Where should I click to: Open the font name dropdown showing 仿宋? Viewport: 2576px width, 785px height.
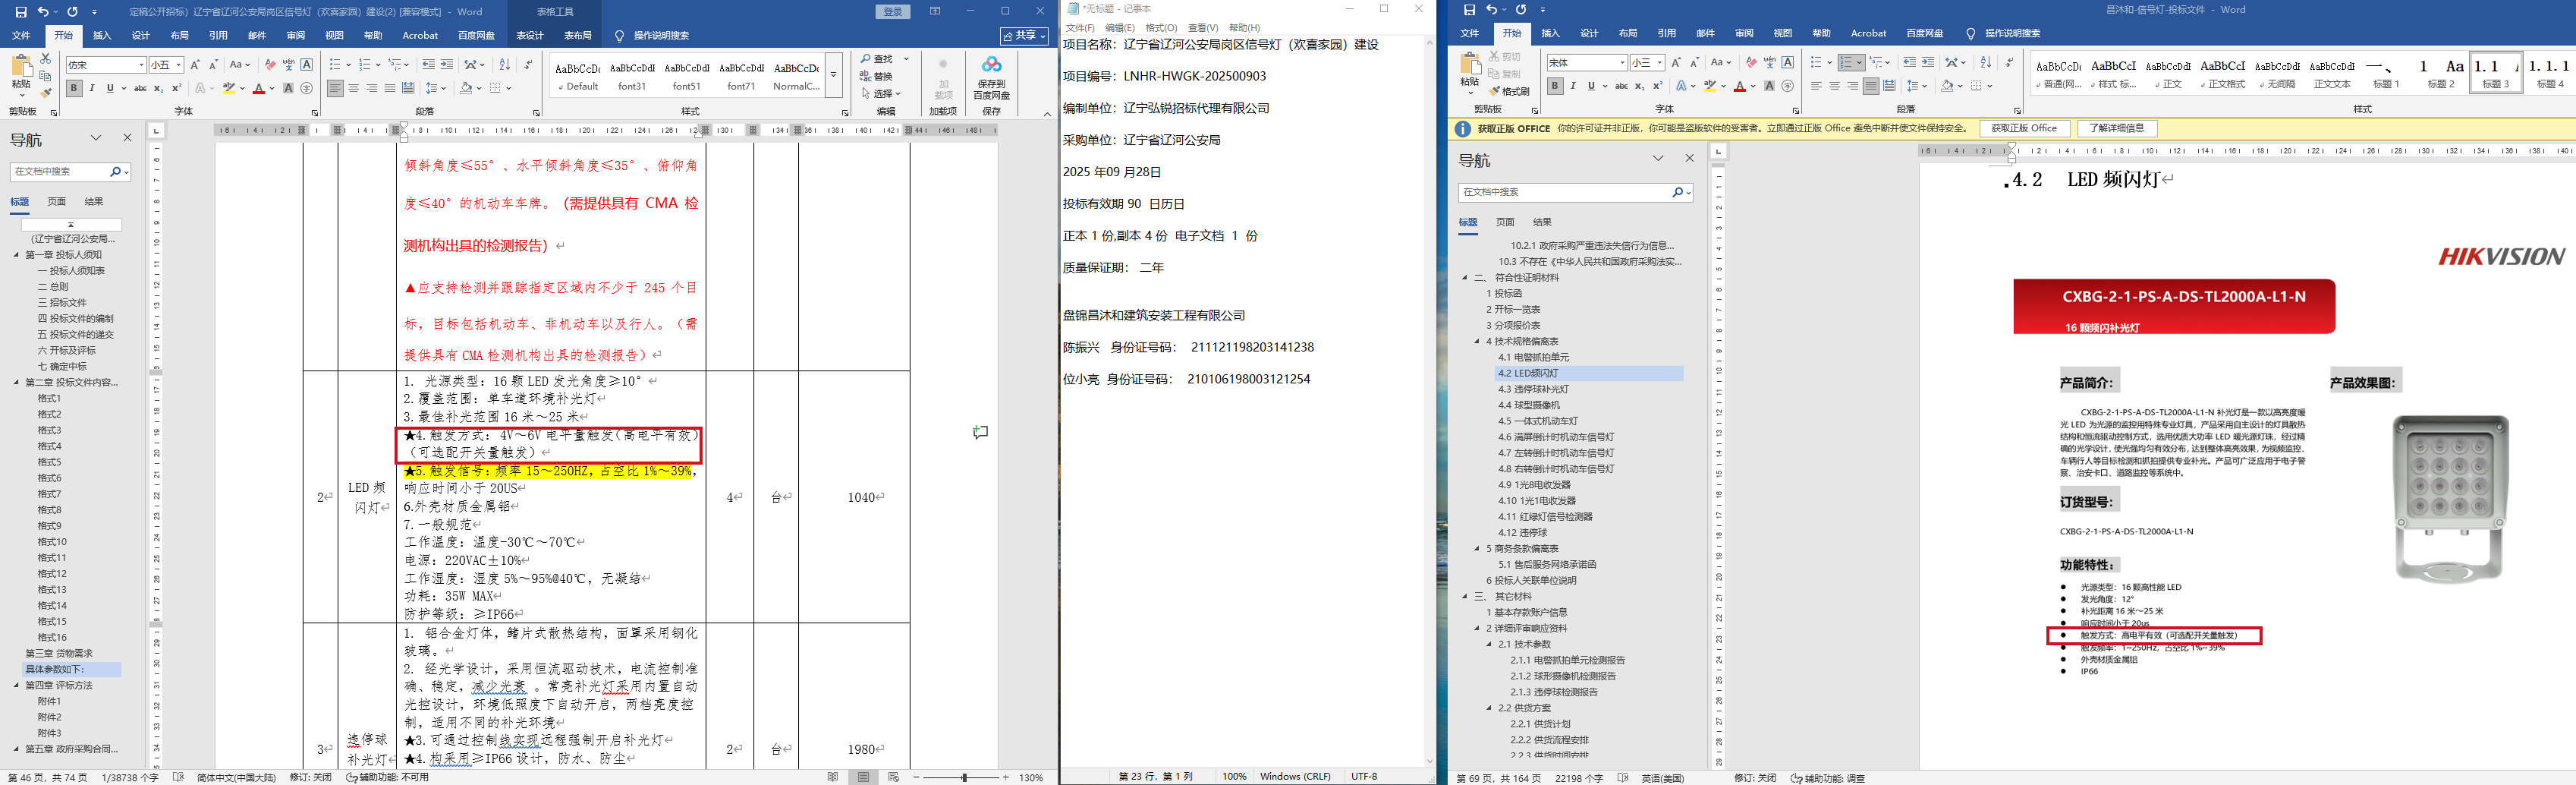[141, 65]
